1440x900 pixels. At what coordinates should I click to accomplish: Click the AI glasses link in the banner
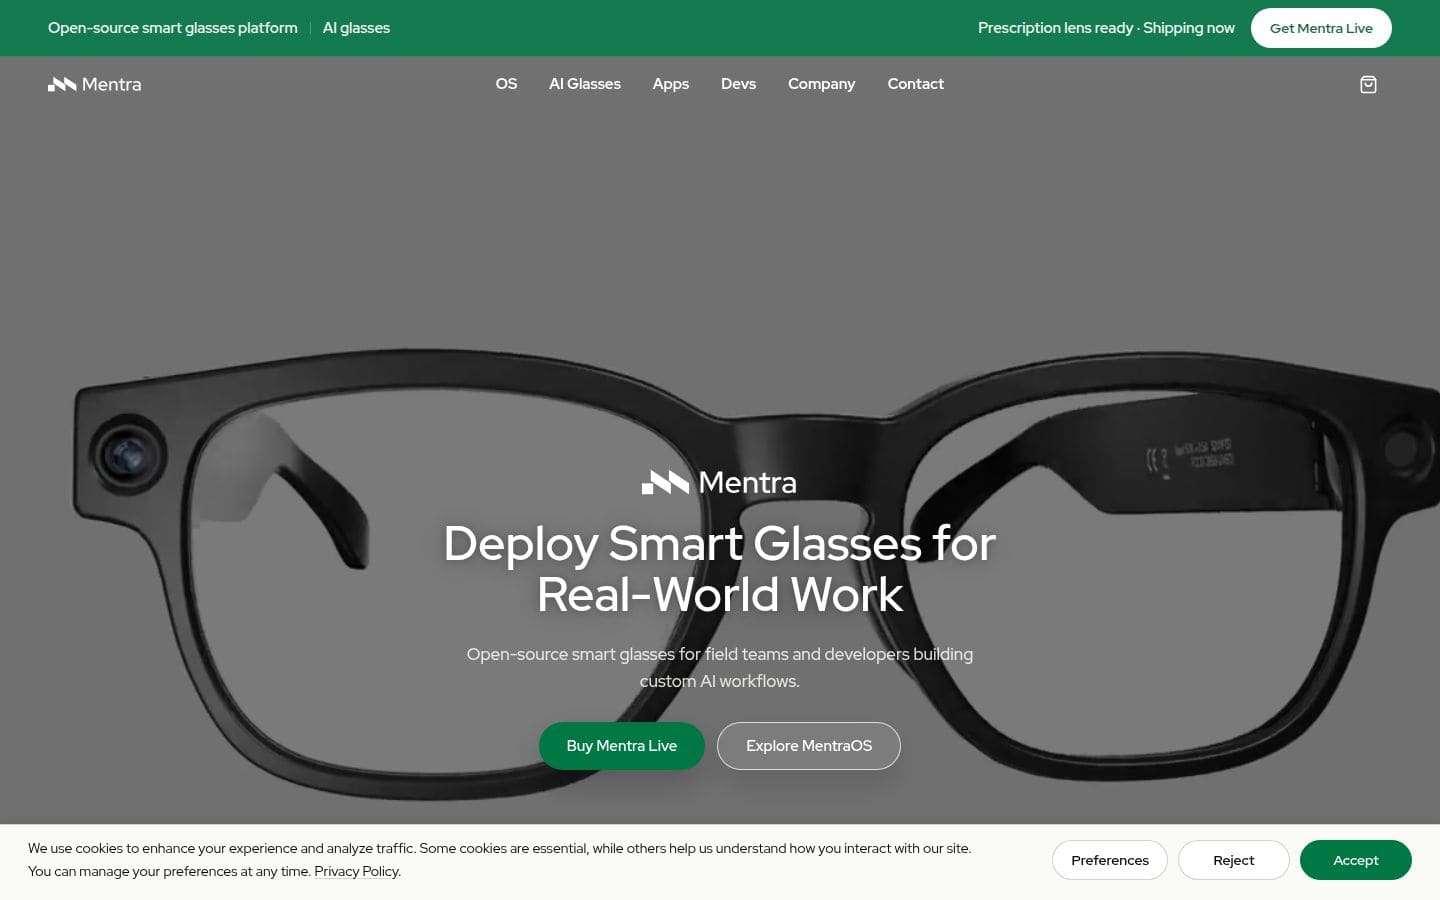[x=356, y=28]
